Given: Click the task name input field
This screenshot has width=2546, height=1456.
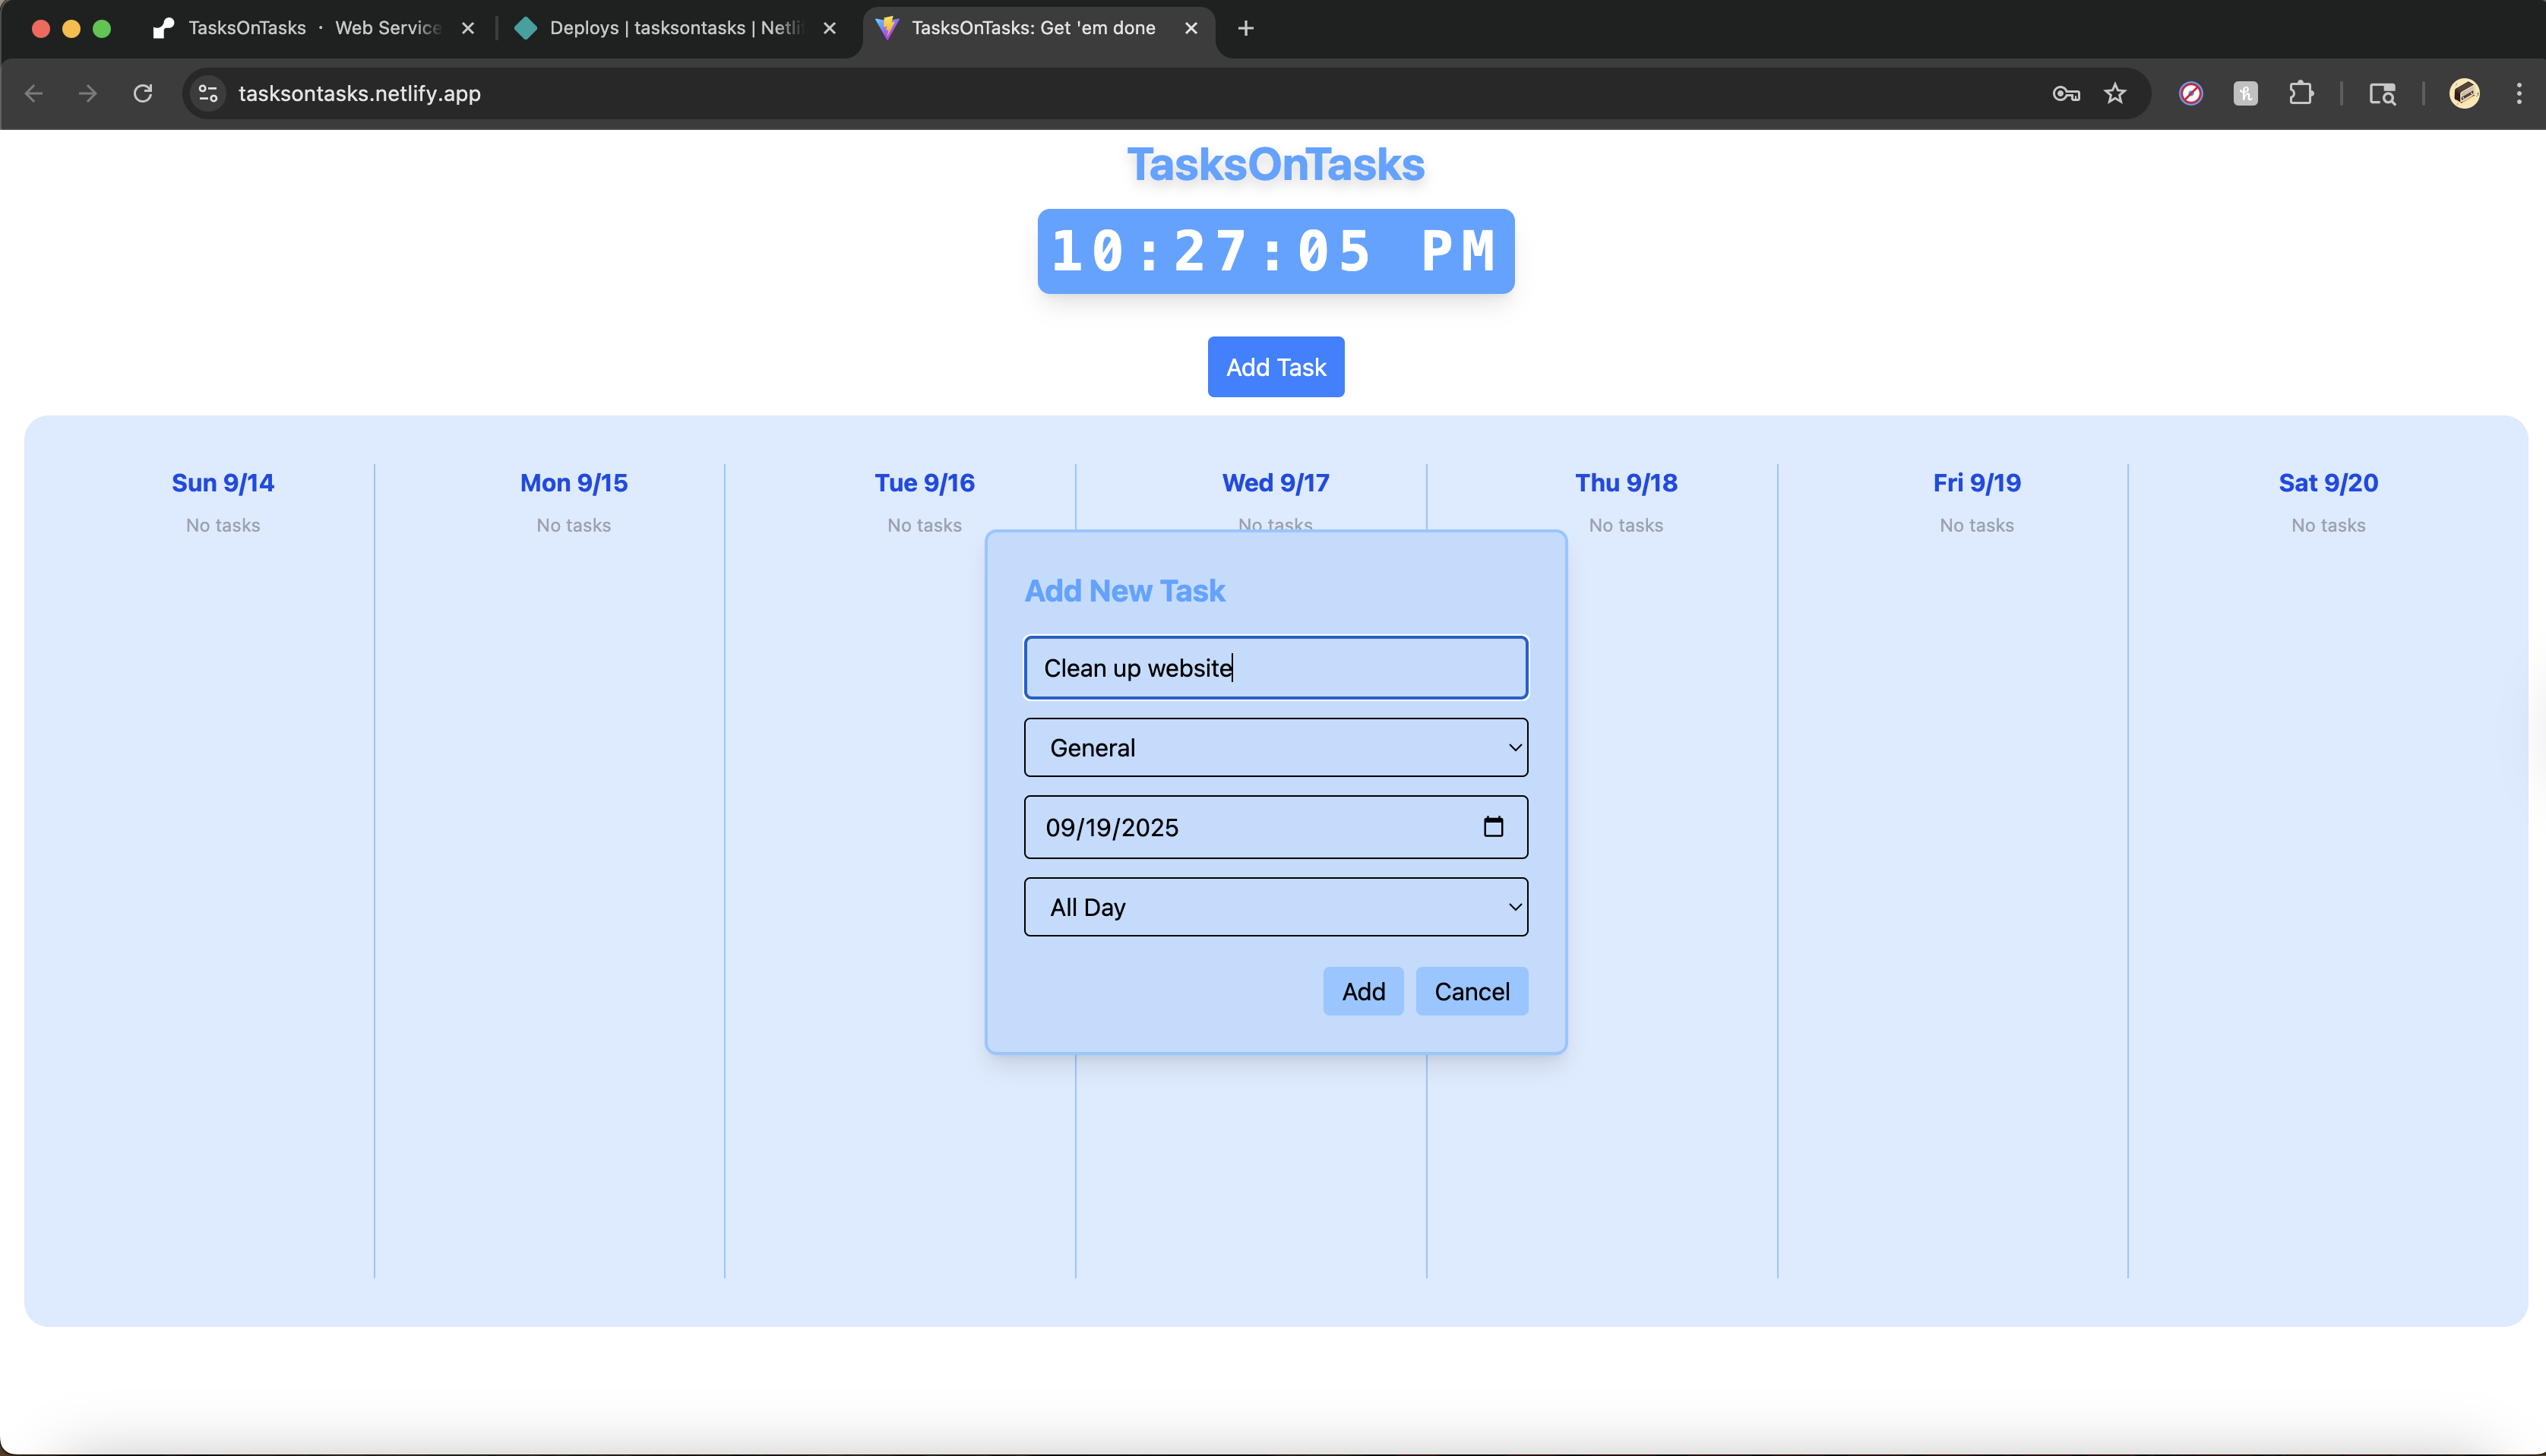Looking at the screenshot, I should (1275, 667).
